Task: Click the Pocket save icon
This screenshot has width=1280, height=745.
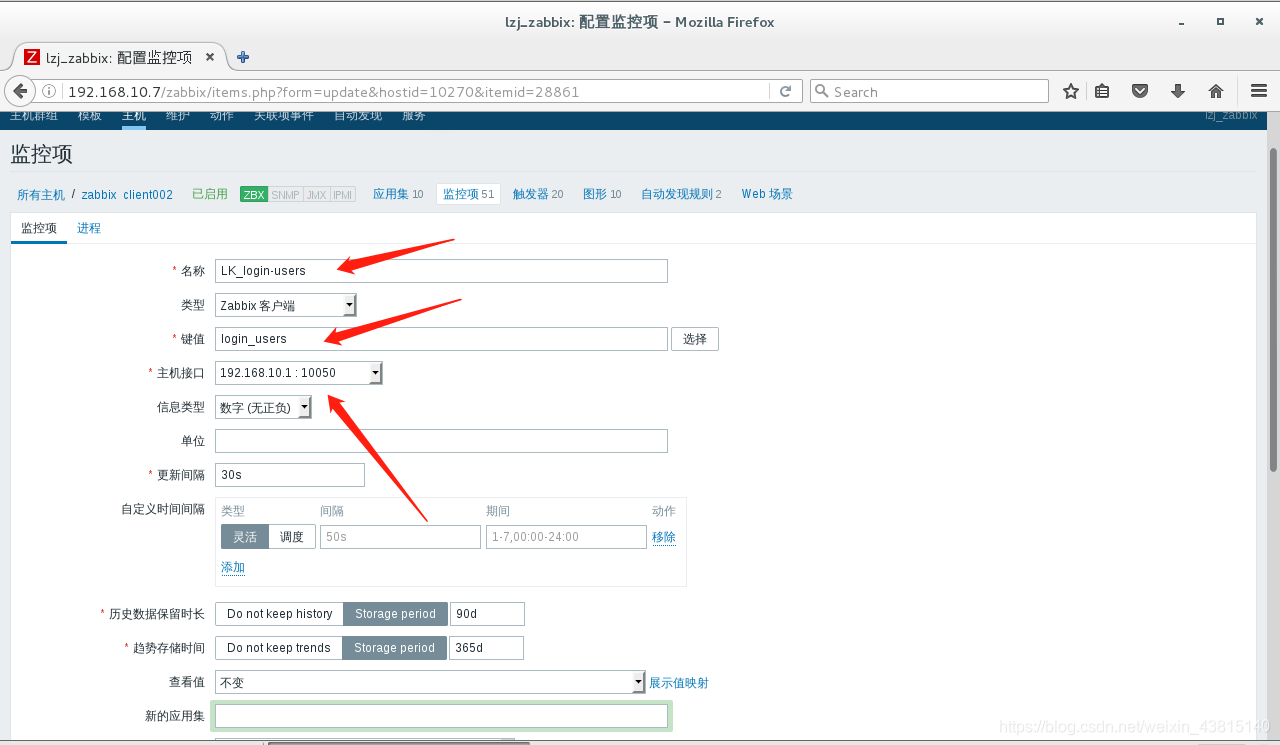Action: pyautogui.click(x=1140, y=91)
